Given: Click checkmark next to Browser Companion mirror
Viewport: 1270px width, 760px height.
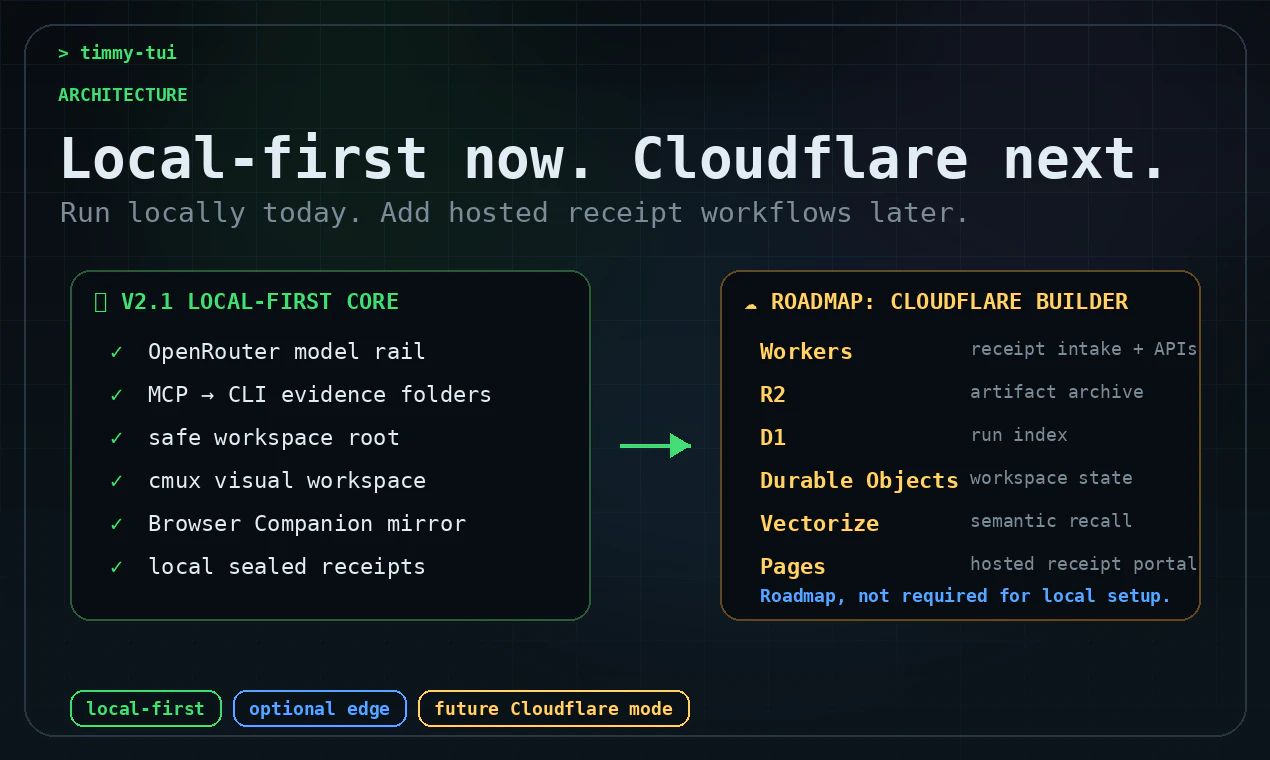Looking at the screenshot, I should pyautogui.click(x=117, y=524).
